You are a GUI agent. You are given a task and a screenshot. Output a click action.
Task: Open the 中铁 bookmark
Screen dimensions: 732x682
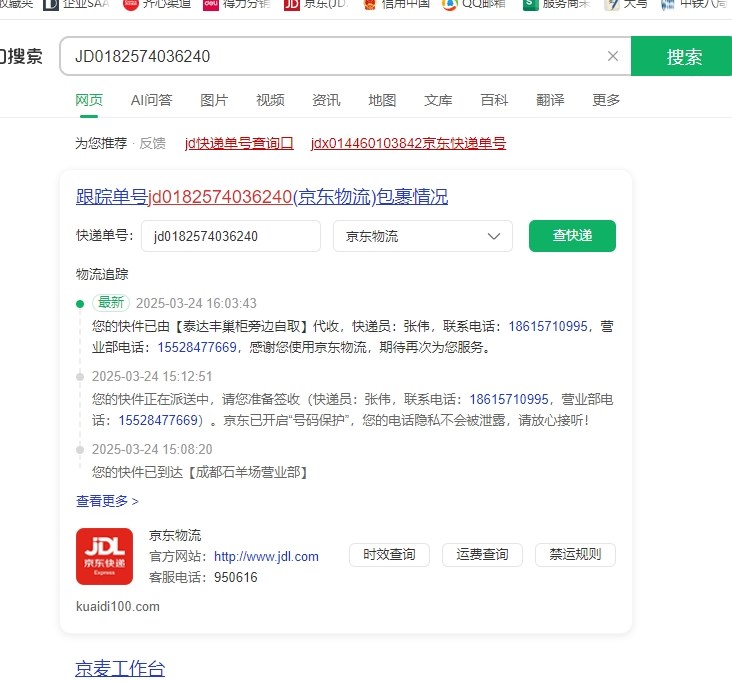pos(696,4)
